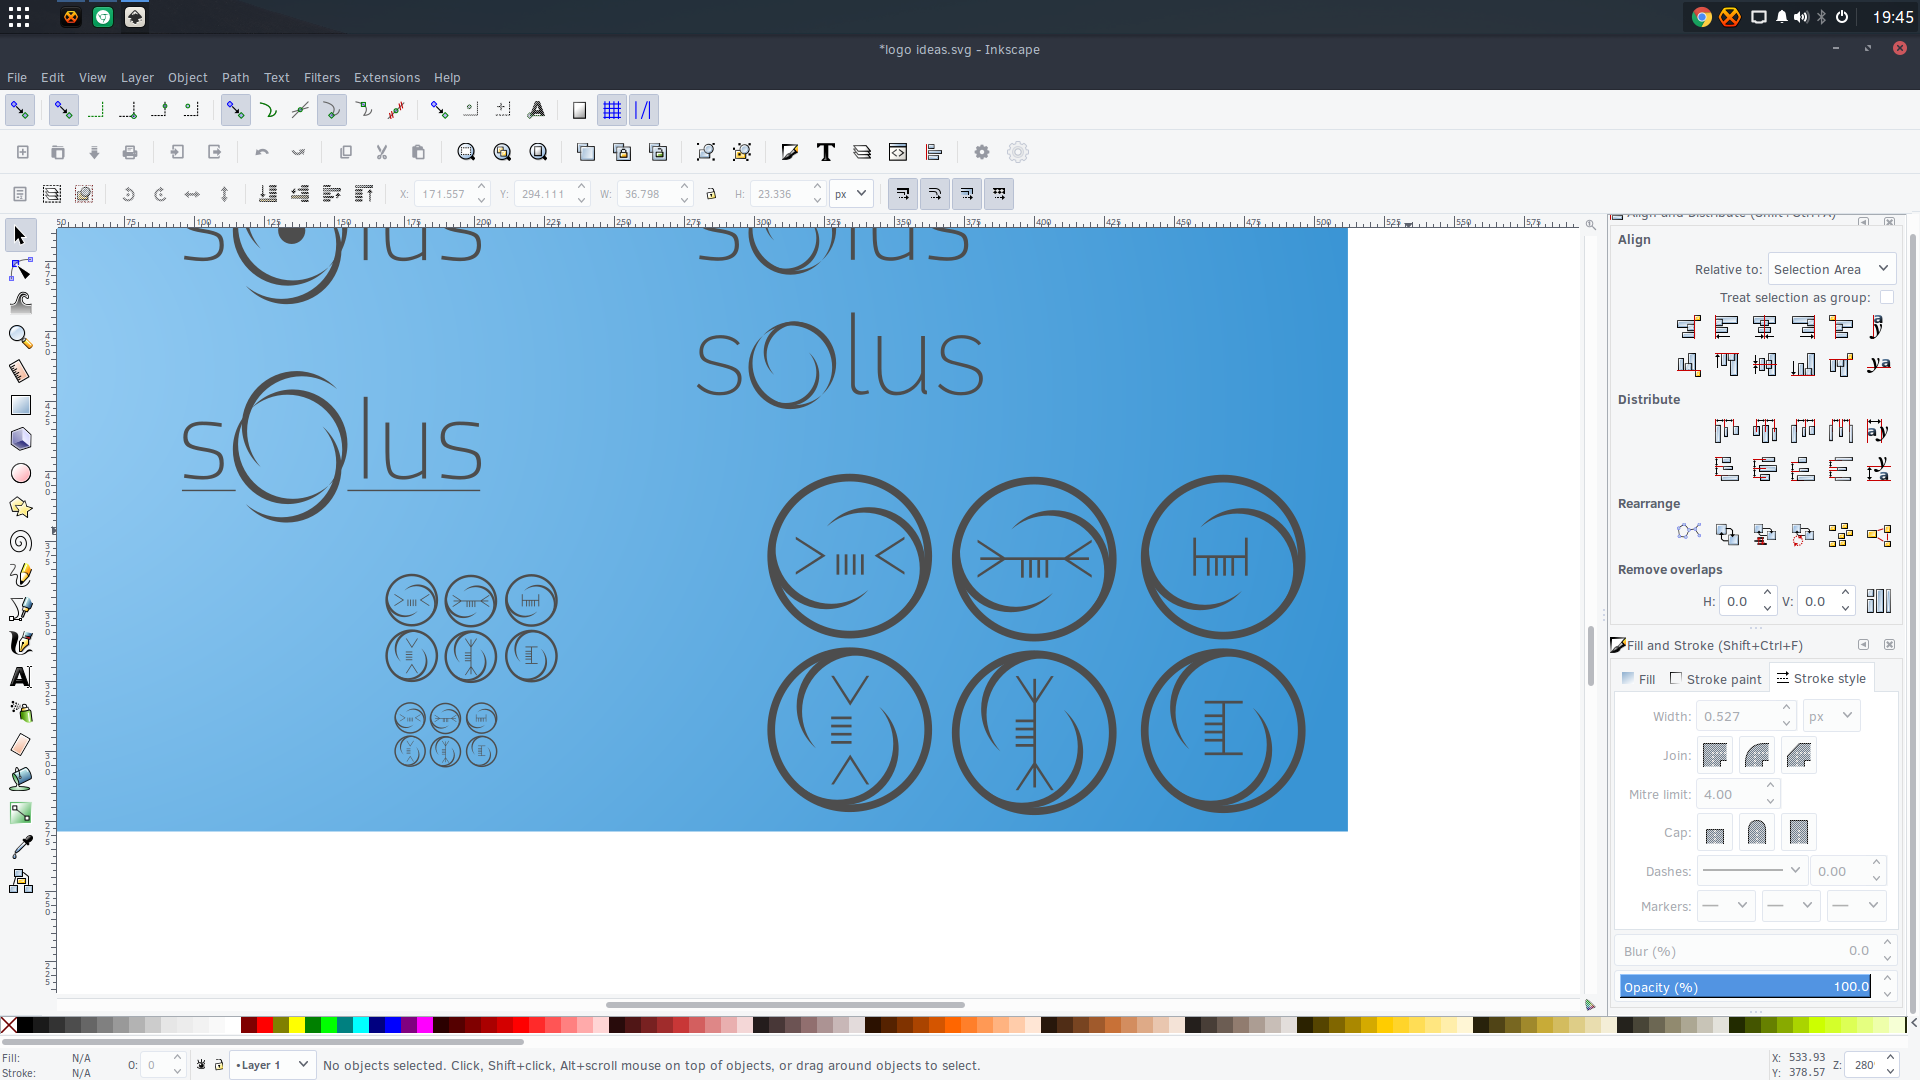This screenshot has width=1920, height=1080.
Task: Toggle Treat selection as group checkbox
Action: click(x=1886, y=297)
